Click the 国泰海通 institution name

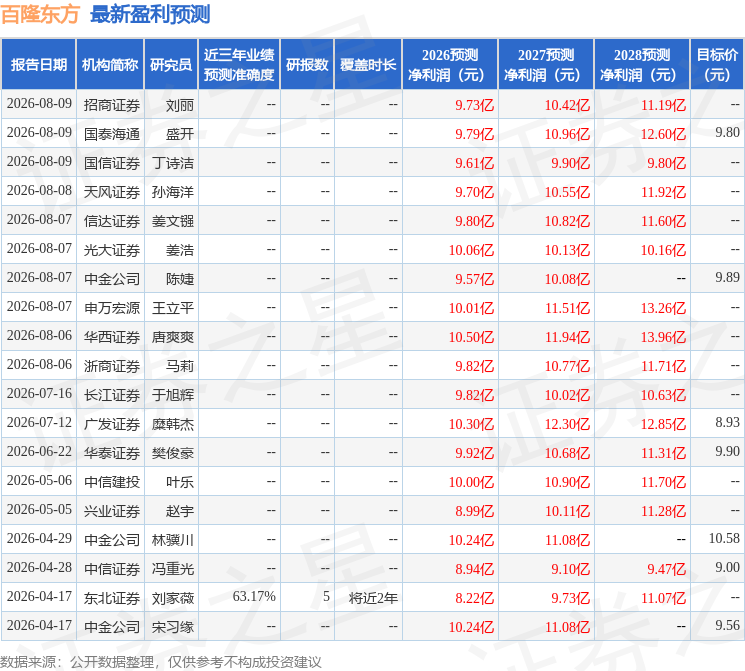[x=112, y=134]
